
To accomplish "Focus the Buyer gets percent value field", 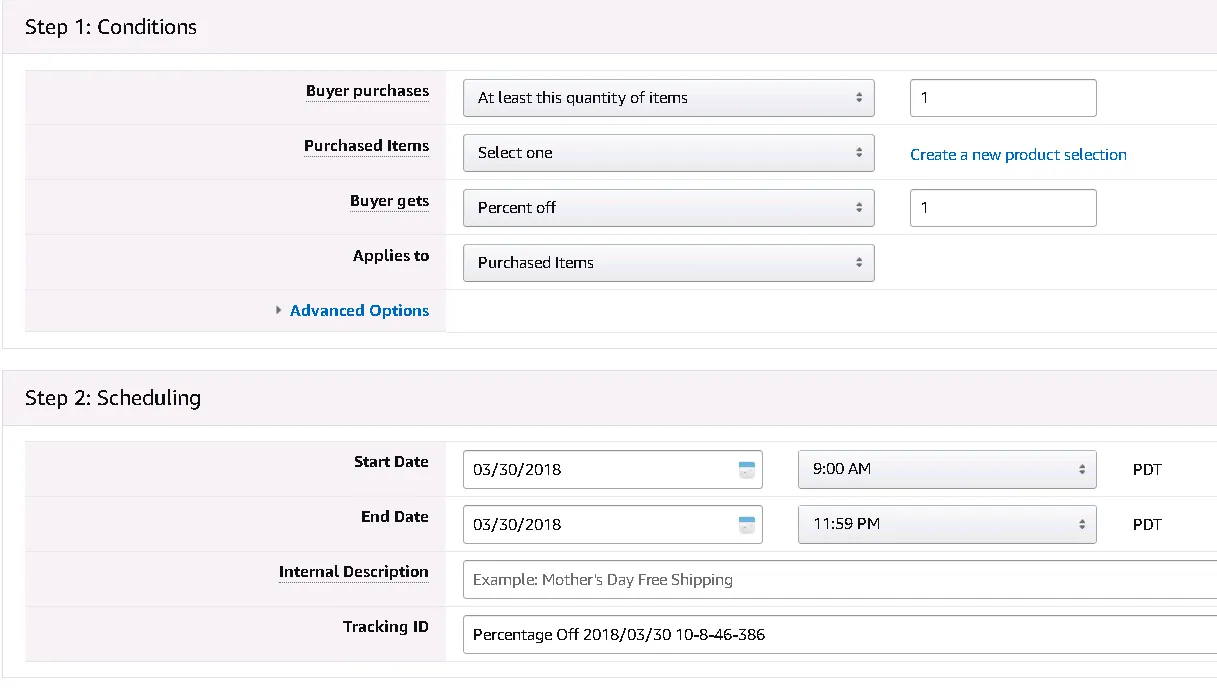I will 1003,208.
